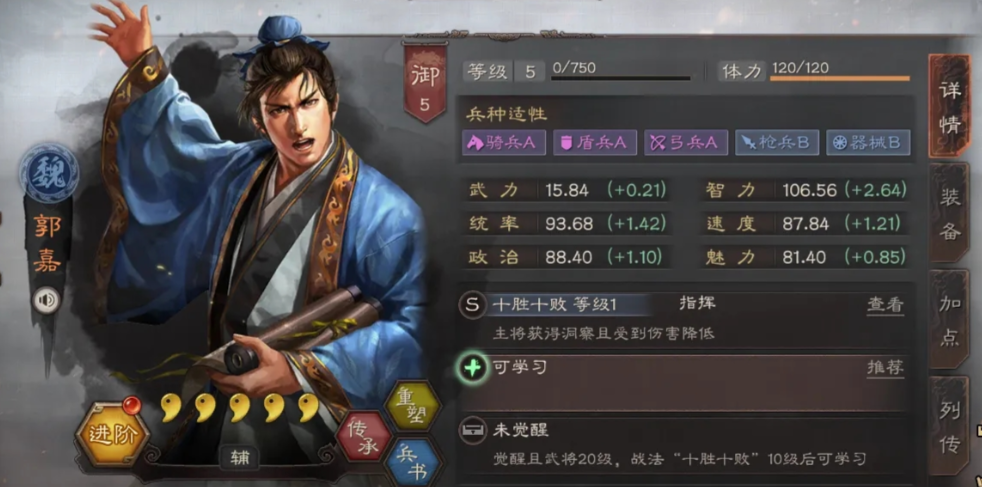Select the 器械B siege aptitude tag
982x487 pixels.
tap(868, 143)
